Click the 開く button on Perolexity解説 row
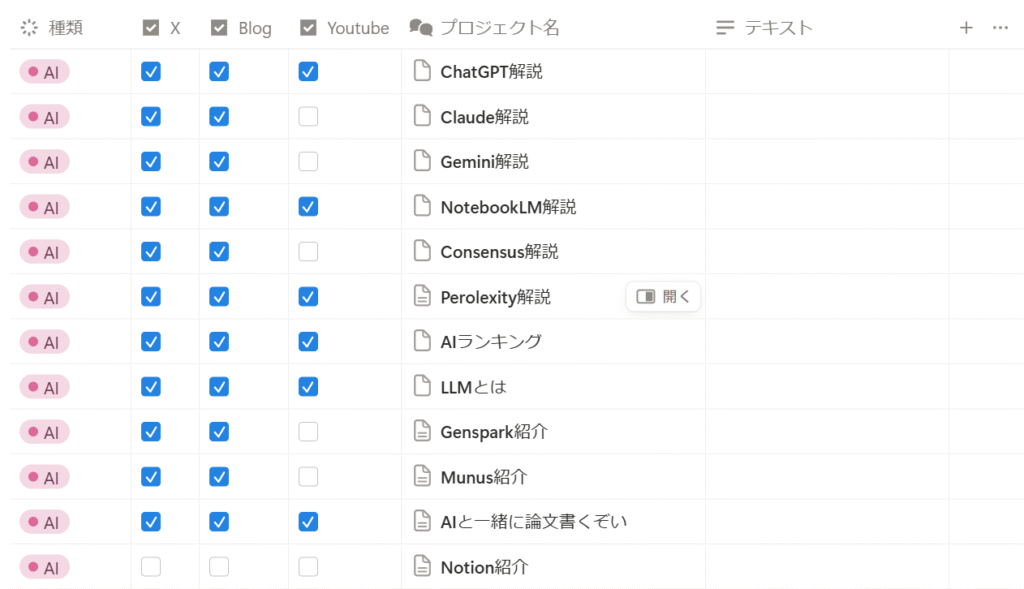Viewport: 1024px width, 589px height. coord(663,296)
